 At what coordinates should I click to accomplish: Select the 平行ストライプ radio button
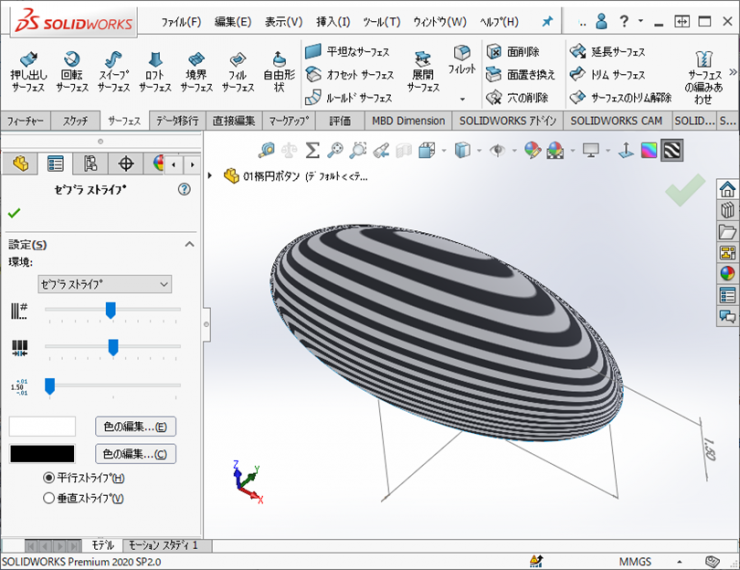coord(49,478)
